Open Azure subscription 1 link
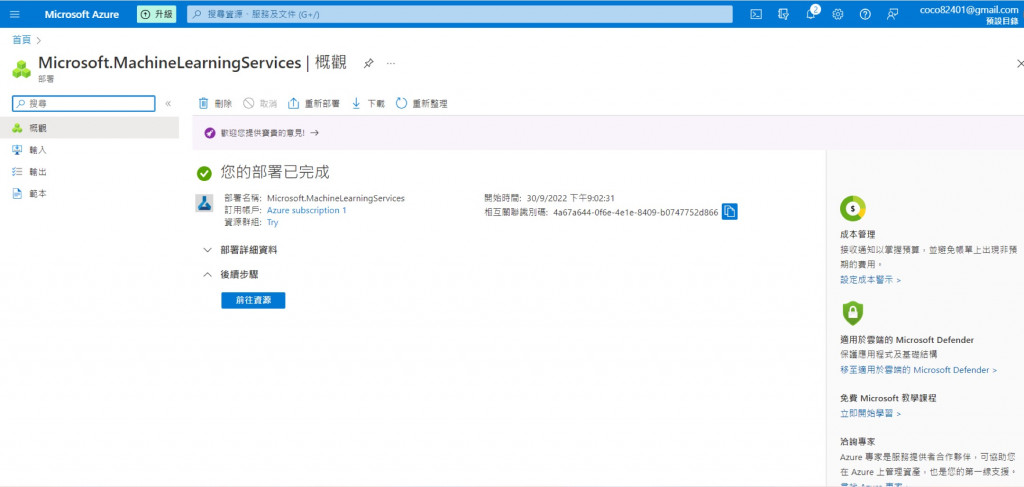Image resolution: width=1024 pixels, height=487 pixels. point(306,210)
